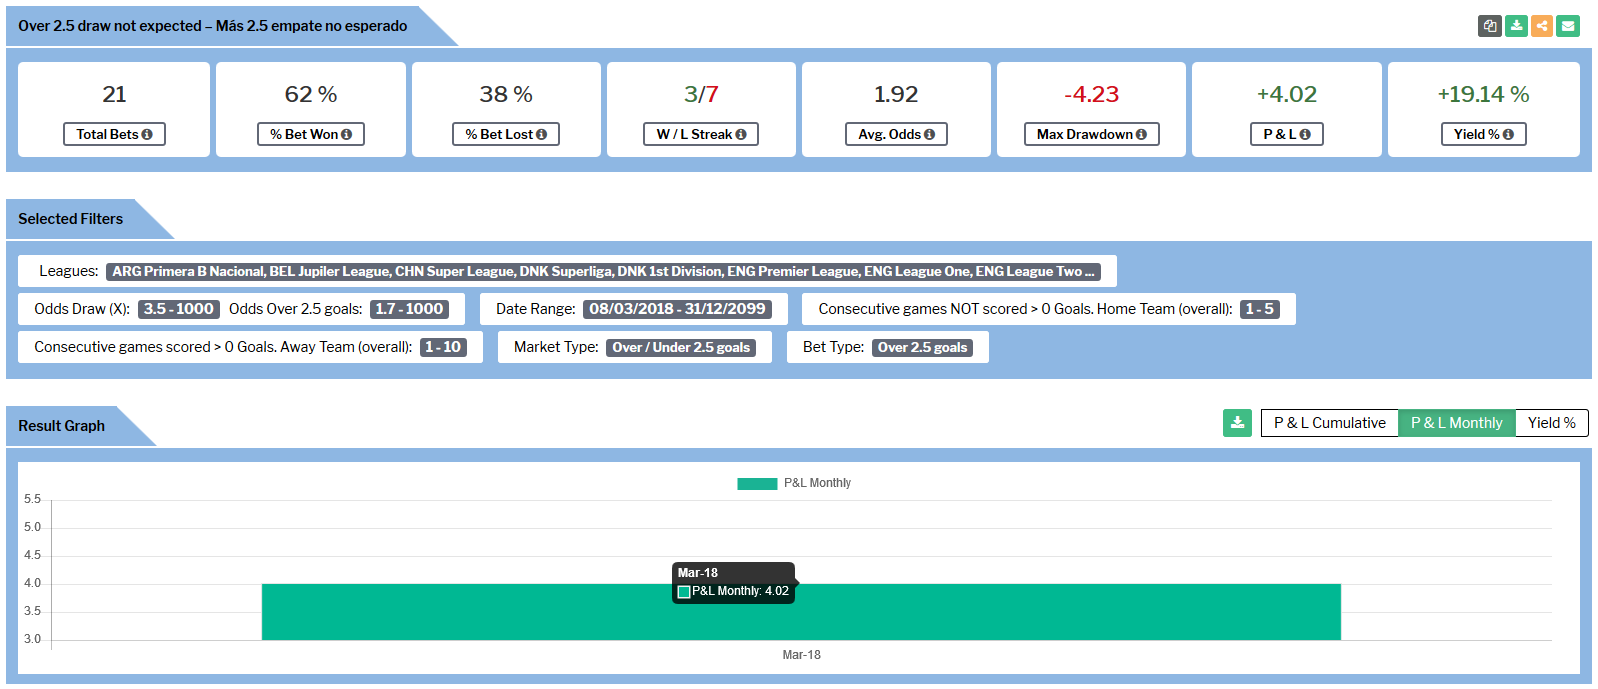
Task: Click the Over / Under 2.5 goals market badge
Action: point(680,348)
